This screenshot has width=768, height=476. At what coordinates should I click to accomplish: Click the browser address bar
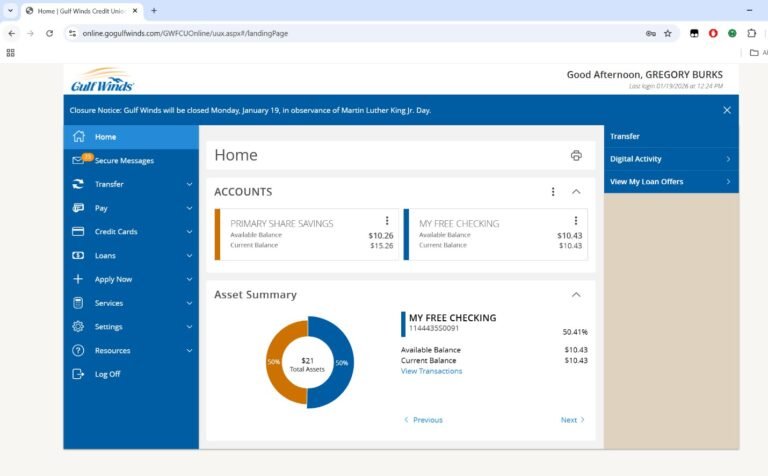click(350, 33)
